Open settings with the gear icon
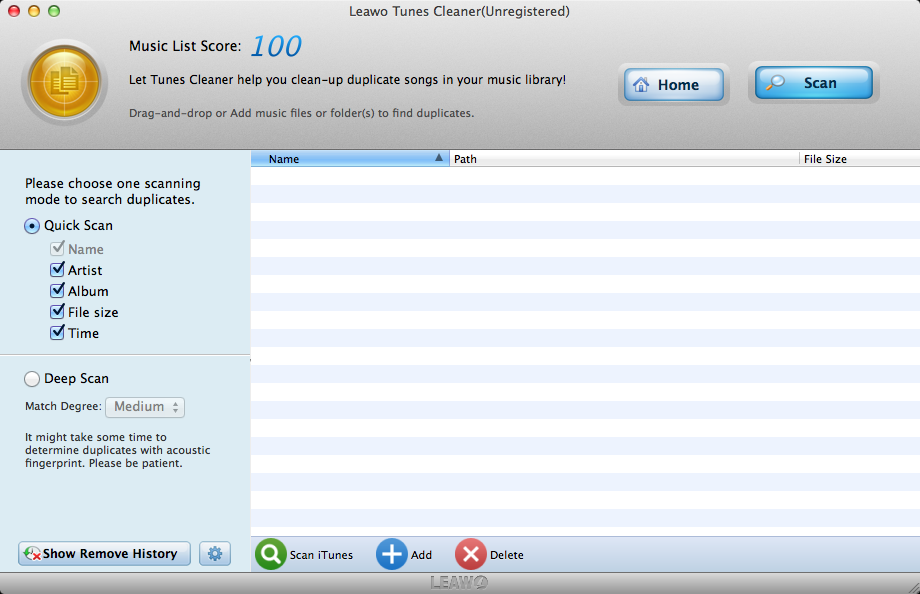The height and width of the screenshot is (594, 920). [x=215, y=554]
